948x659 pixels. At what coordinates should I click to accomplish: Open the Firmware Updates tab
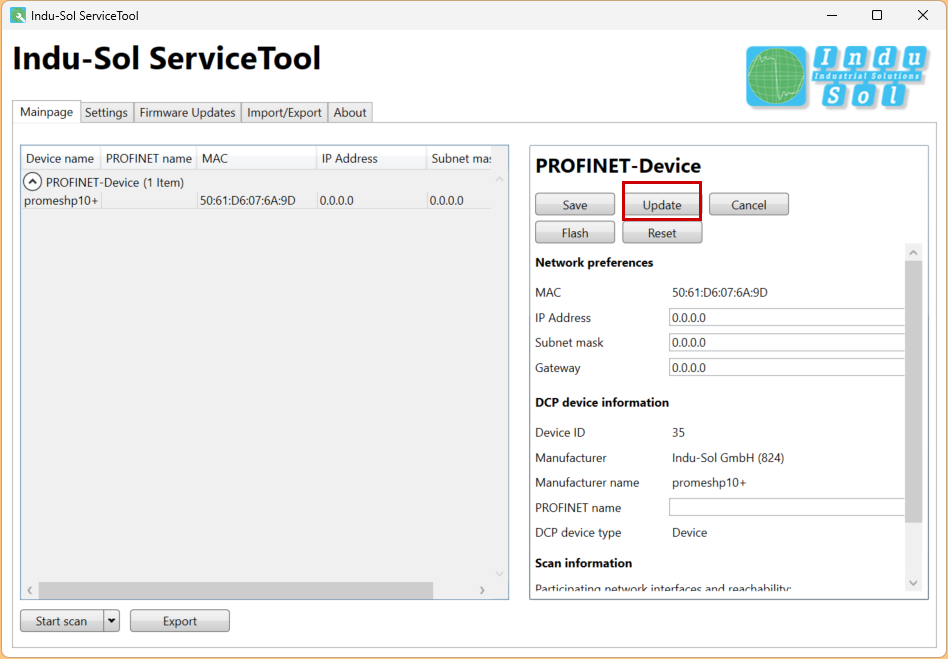(187, 112)
